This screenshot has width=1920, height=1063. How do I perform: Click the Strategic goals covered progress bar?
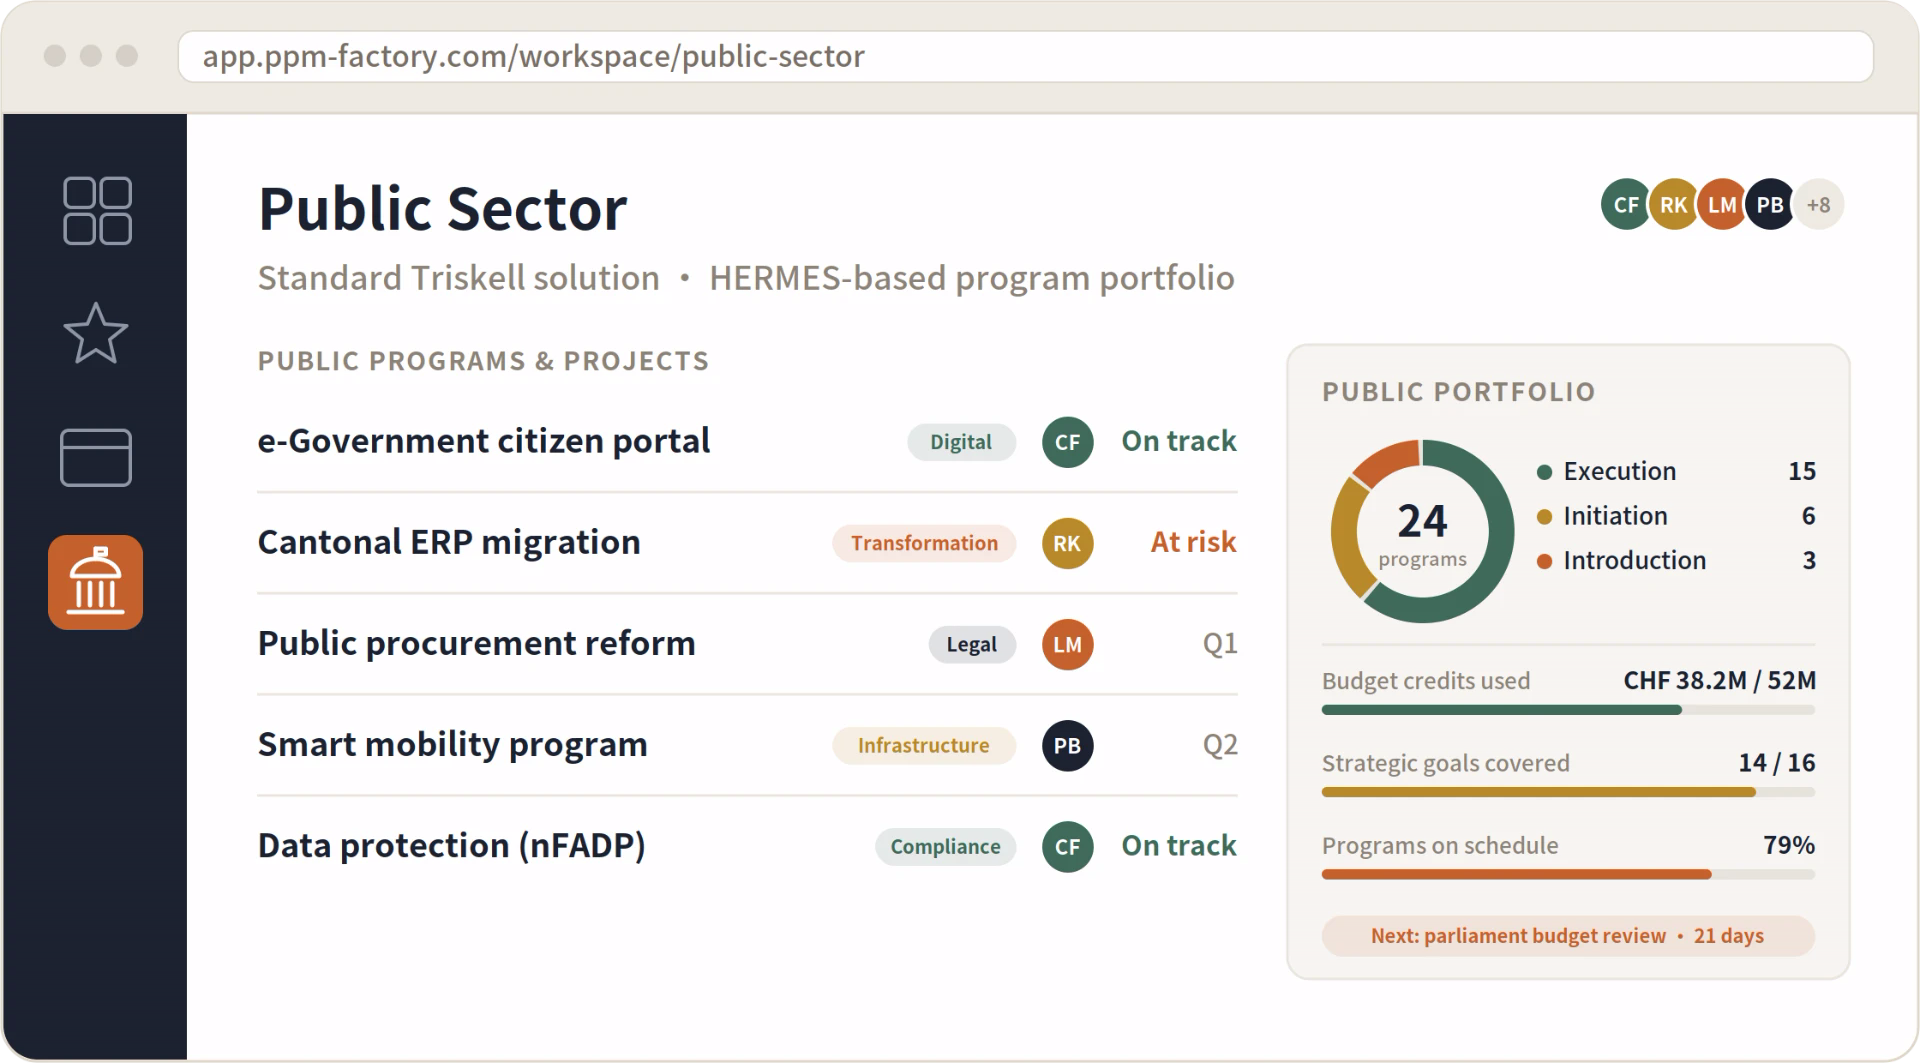[1568, 792]
